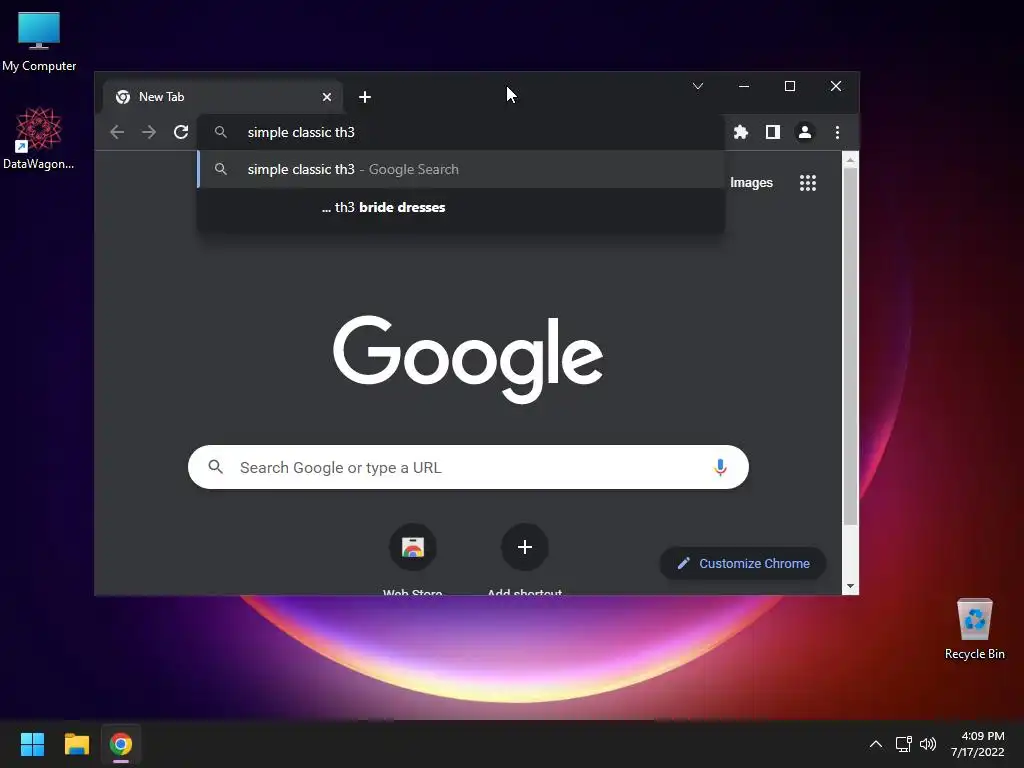The height and width of the screenshot is (768, 1024).
Task: Reload the current page
Action: (x=181, y=133)
